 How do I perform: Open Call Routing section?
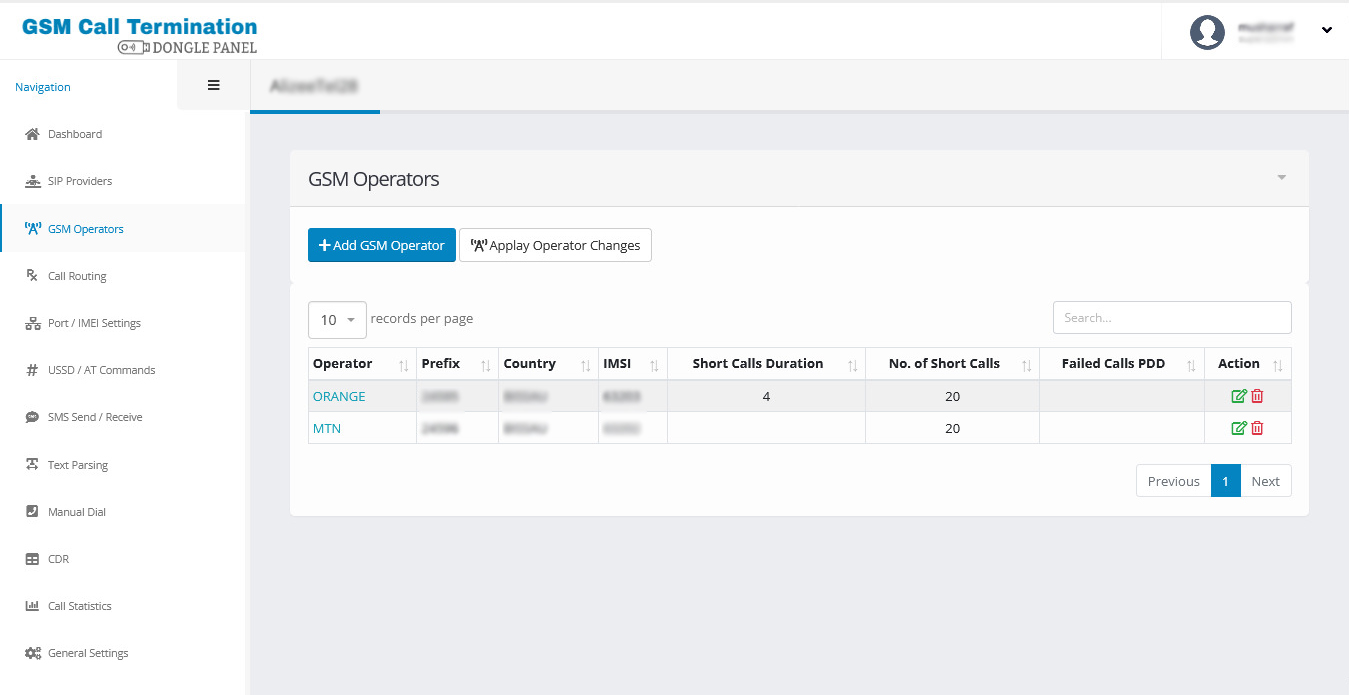(77, 276)
